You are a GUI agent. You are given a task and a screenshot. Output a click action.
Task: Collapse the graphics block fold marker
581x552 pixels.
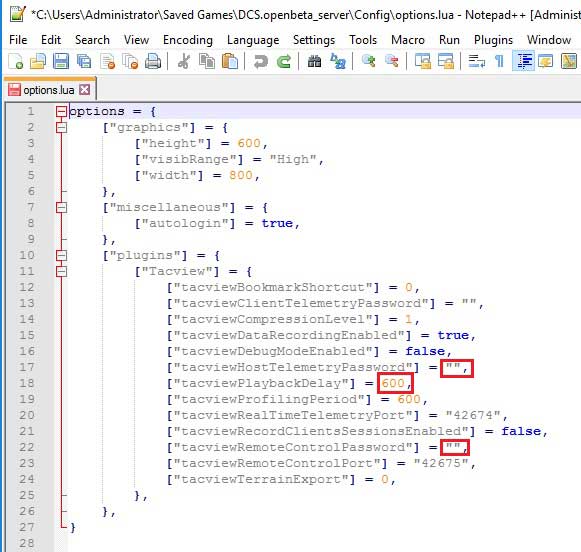click(62, 128)
